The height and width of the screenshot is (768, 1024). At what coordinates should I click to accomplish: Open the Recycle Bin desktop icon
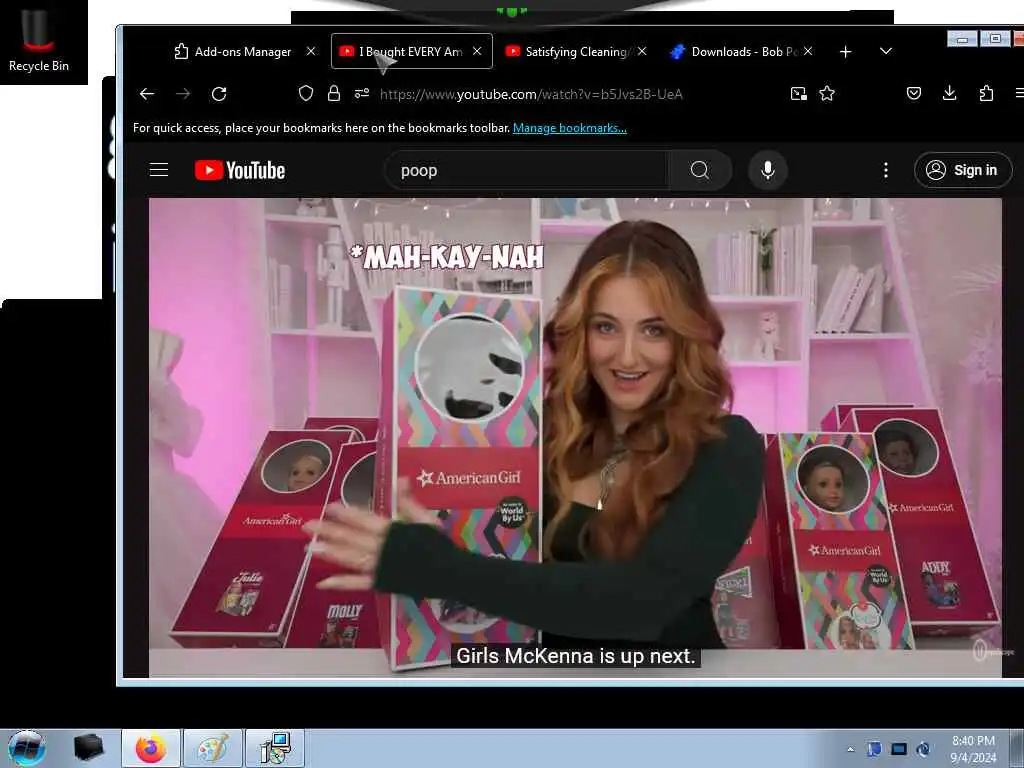point(39,40)
